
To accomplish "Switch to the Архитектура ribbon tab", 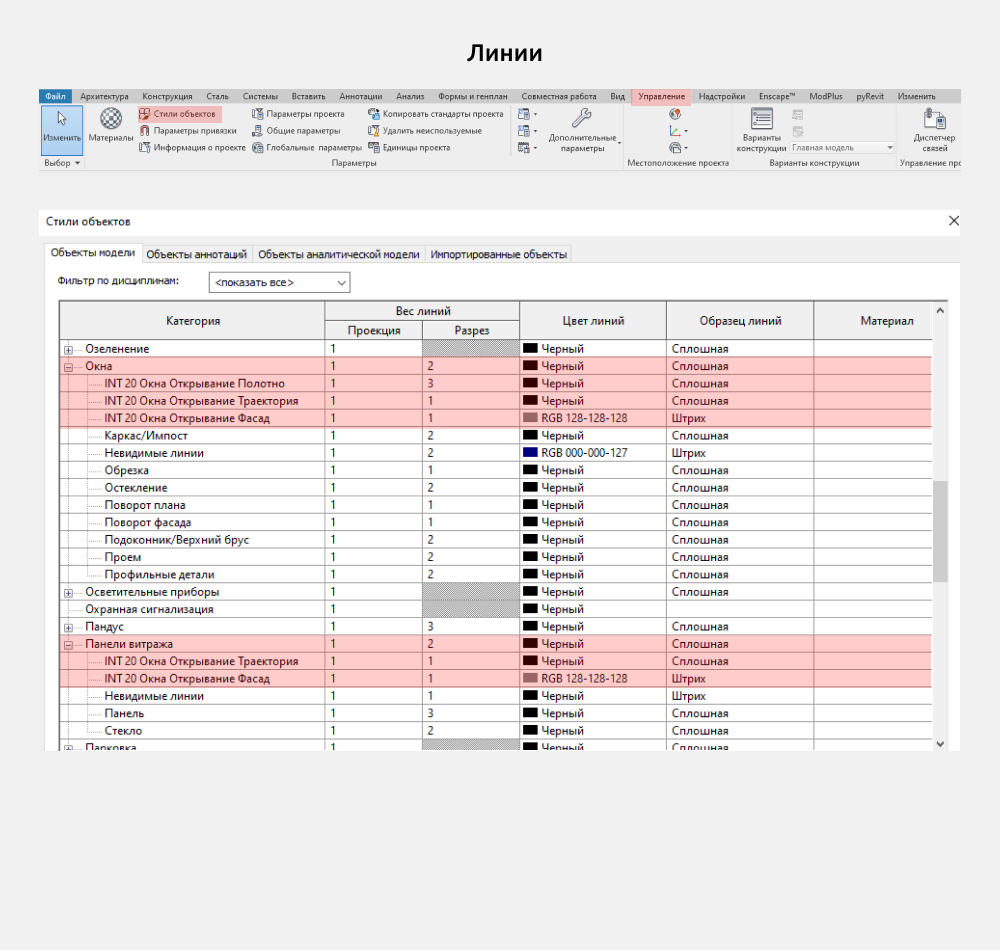I will coord(104,96).
